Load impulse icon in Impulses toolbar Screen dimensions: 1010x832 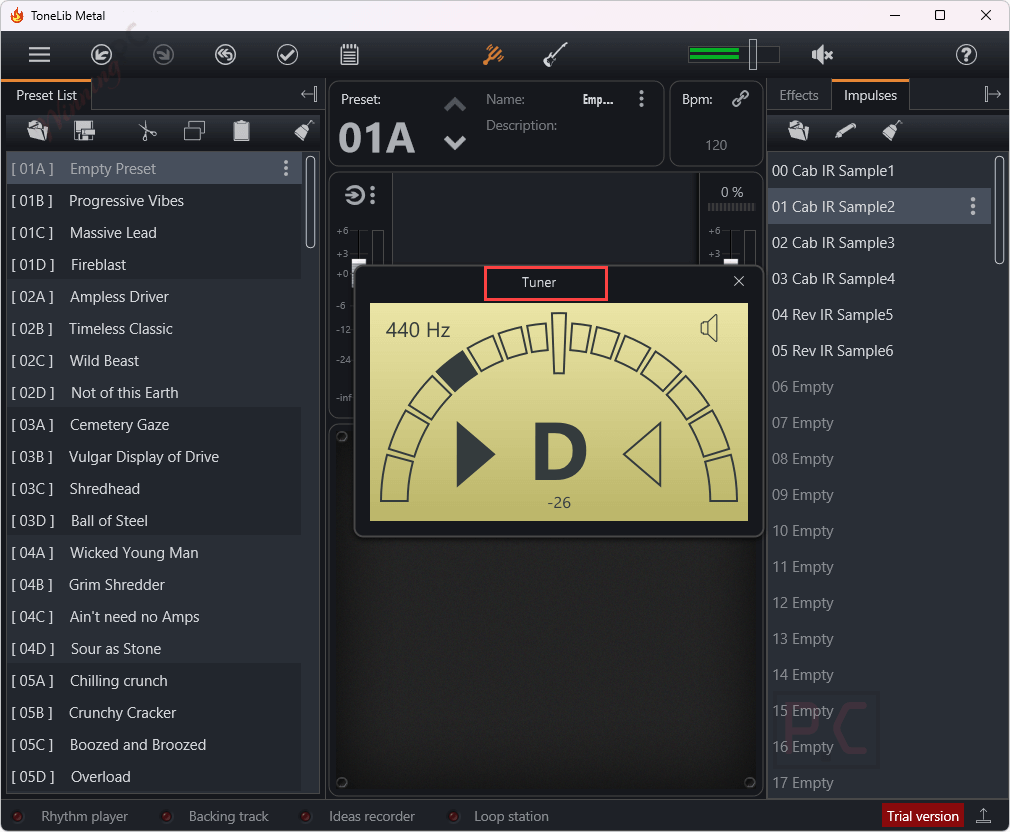pos(798,131)
